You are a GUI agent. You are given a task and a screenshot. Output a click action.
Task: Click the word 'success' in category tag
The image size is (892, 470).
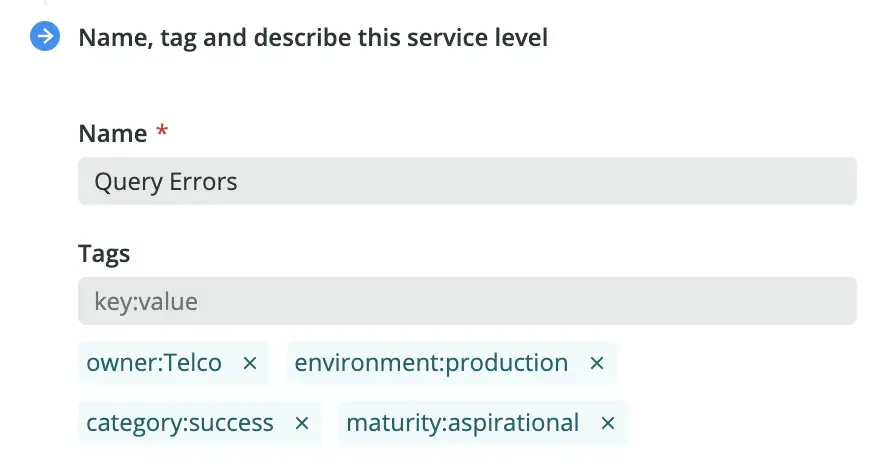coord(230,423)
